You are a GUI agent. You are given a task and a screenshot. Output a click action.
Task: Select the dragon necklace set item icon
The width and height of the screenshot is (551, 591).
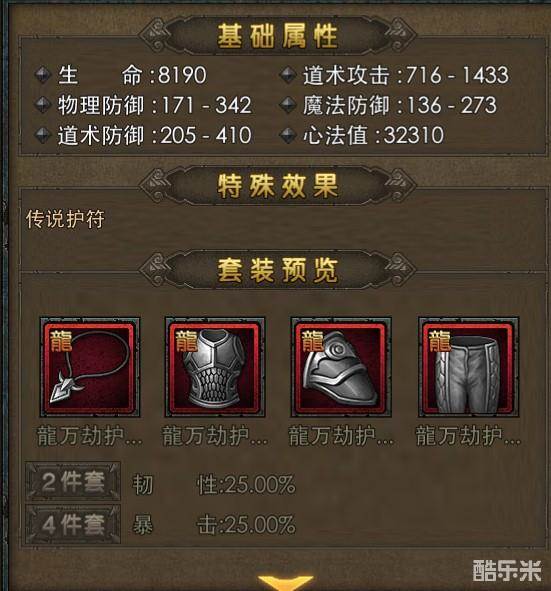pos(90,367)
